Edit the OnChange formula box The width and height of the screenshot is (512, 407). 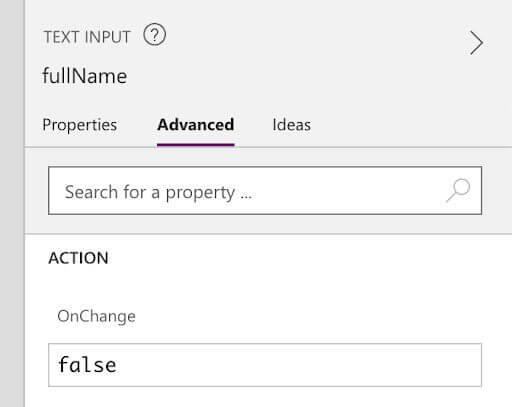click(265, 365)
